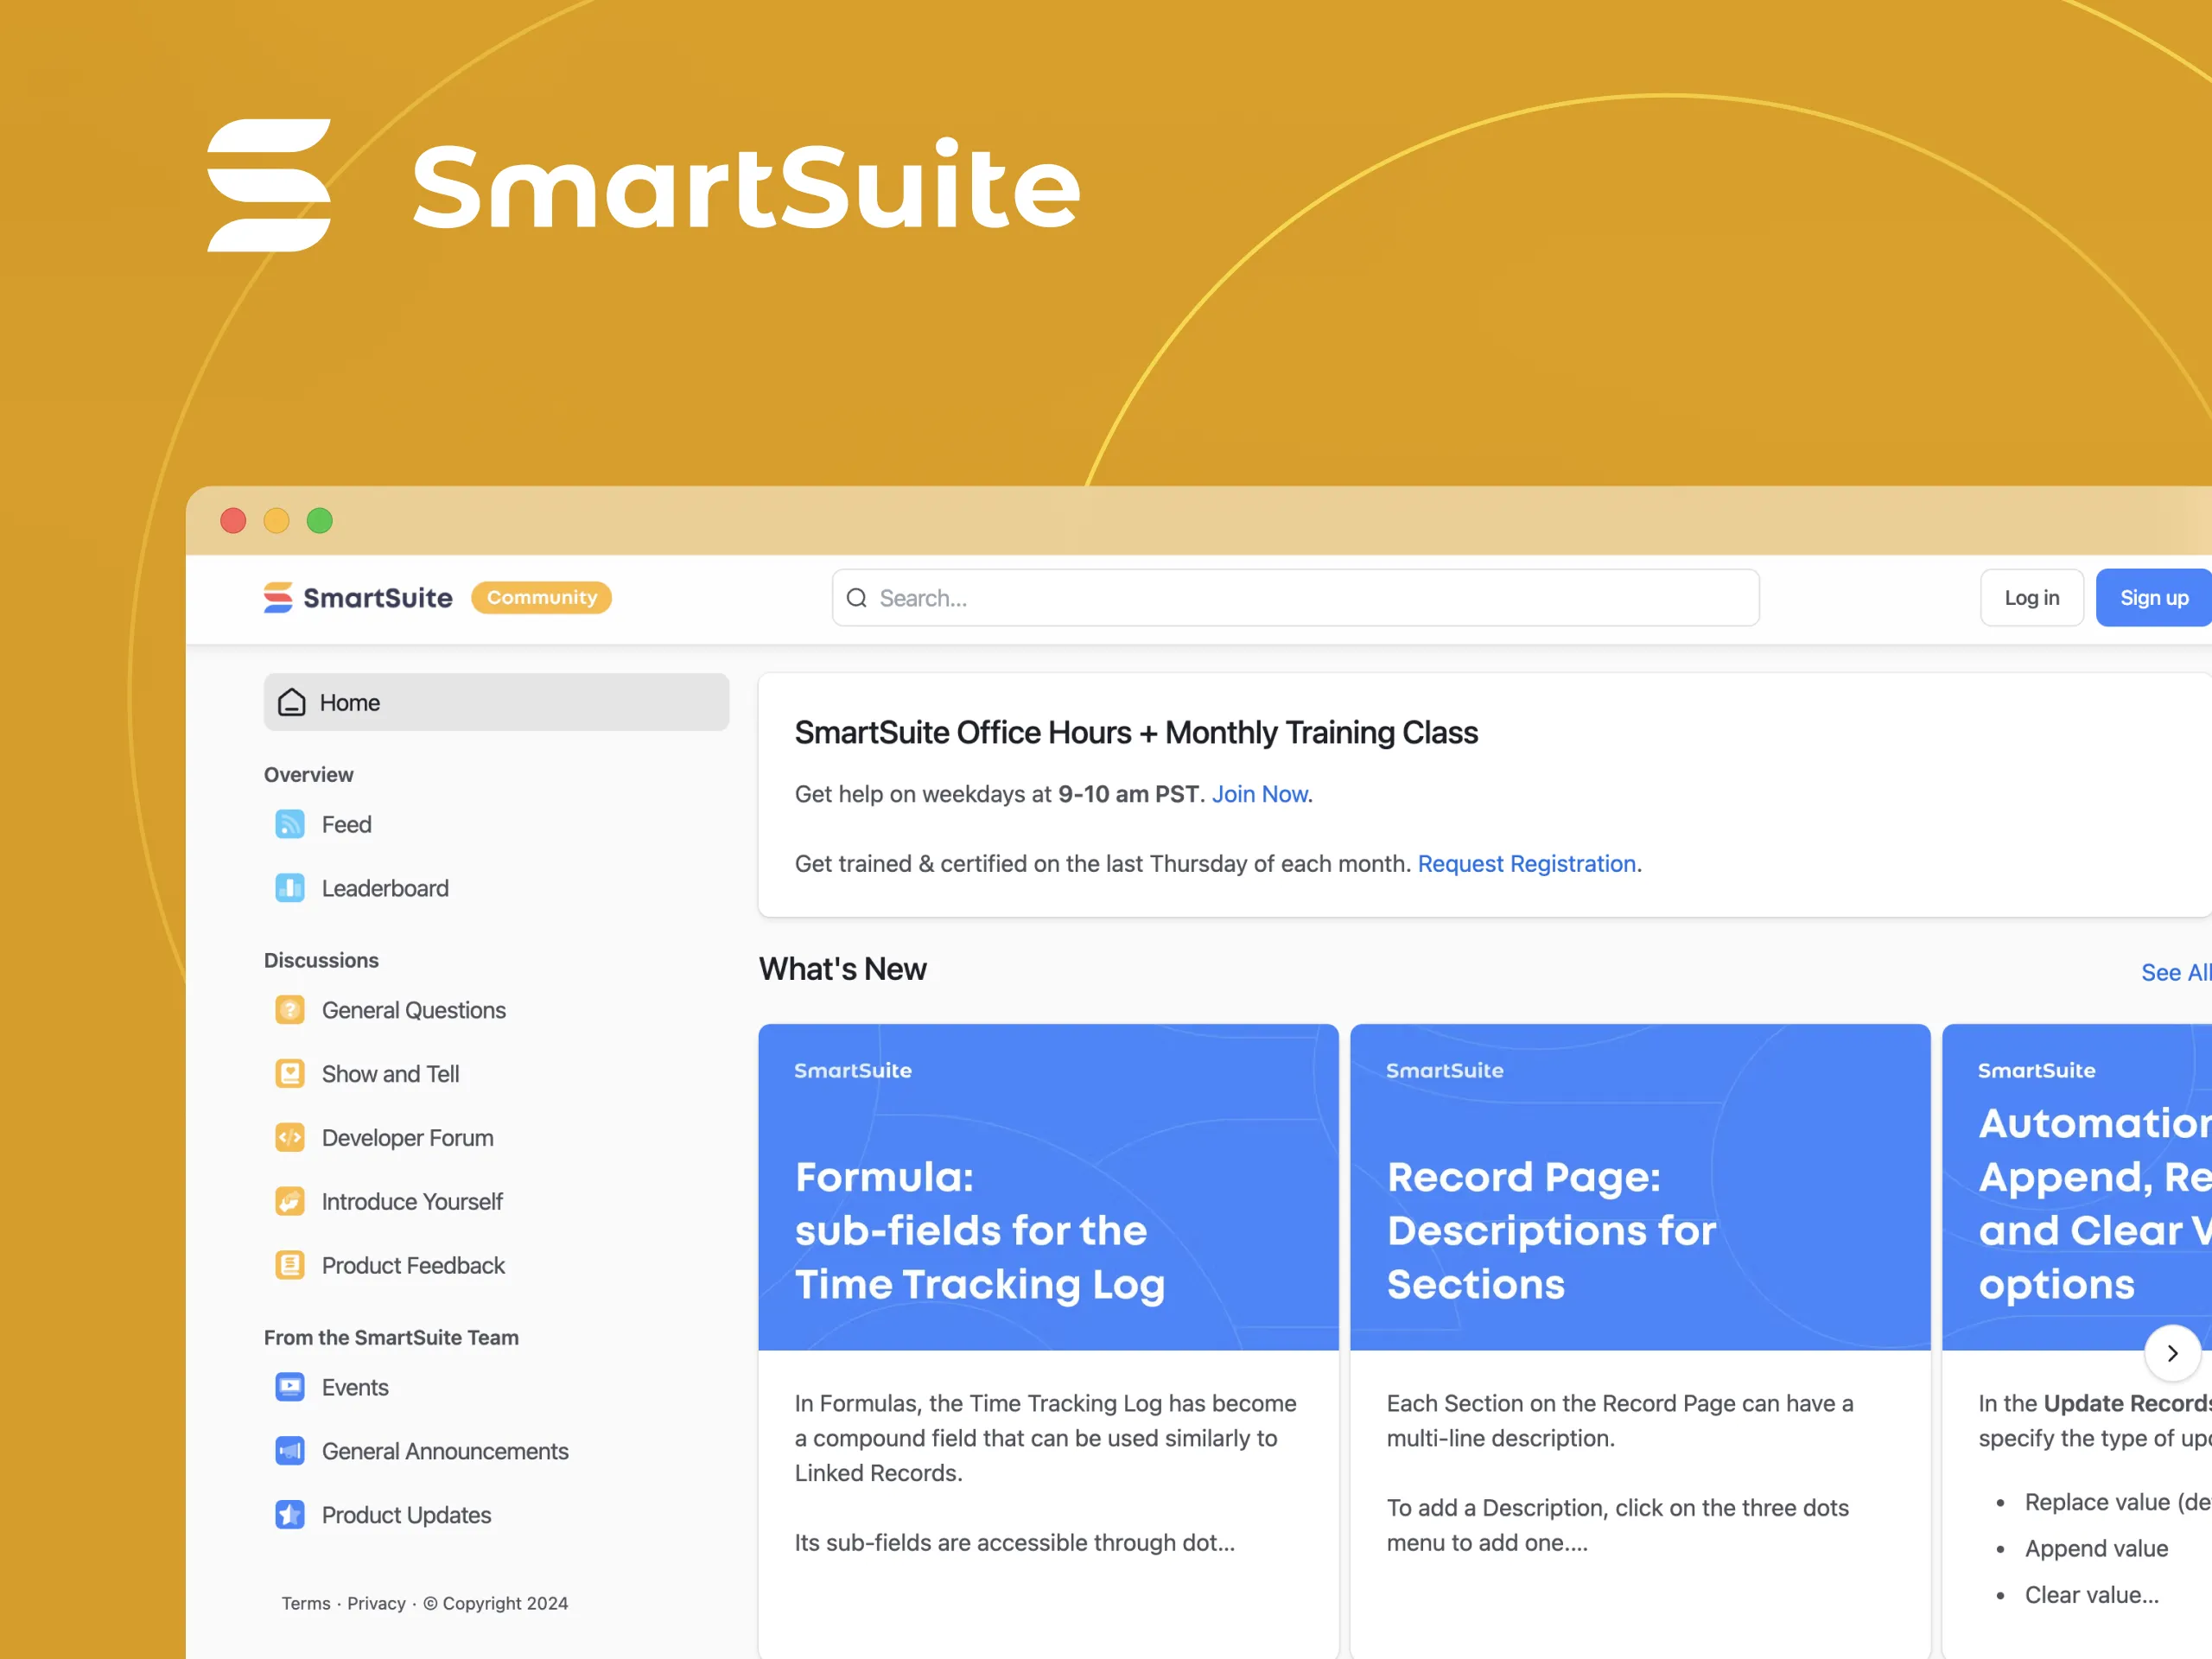
Task: Click the Introduce Yourself handshake icon
Action: [290, 1201]
